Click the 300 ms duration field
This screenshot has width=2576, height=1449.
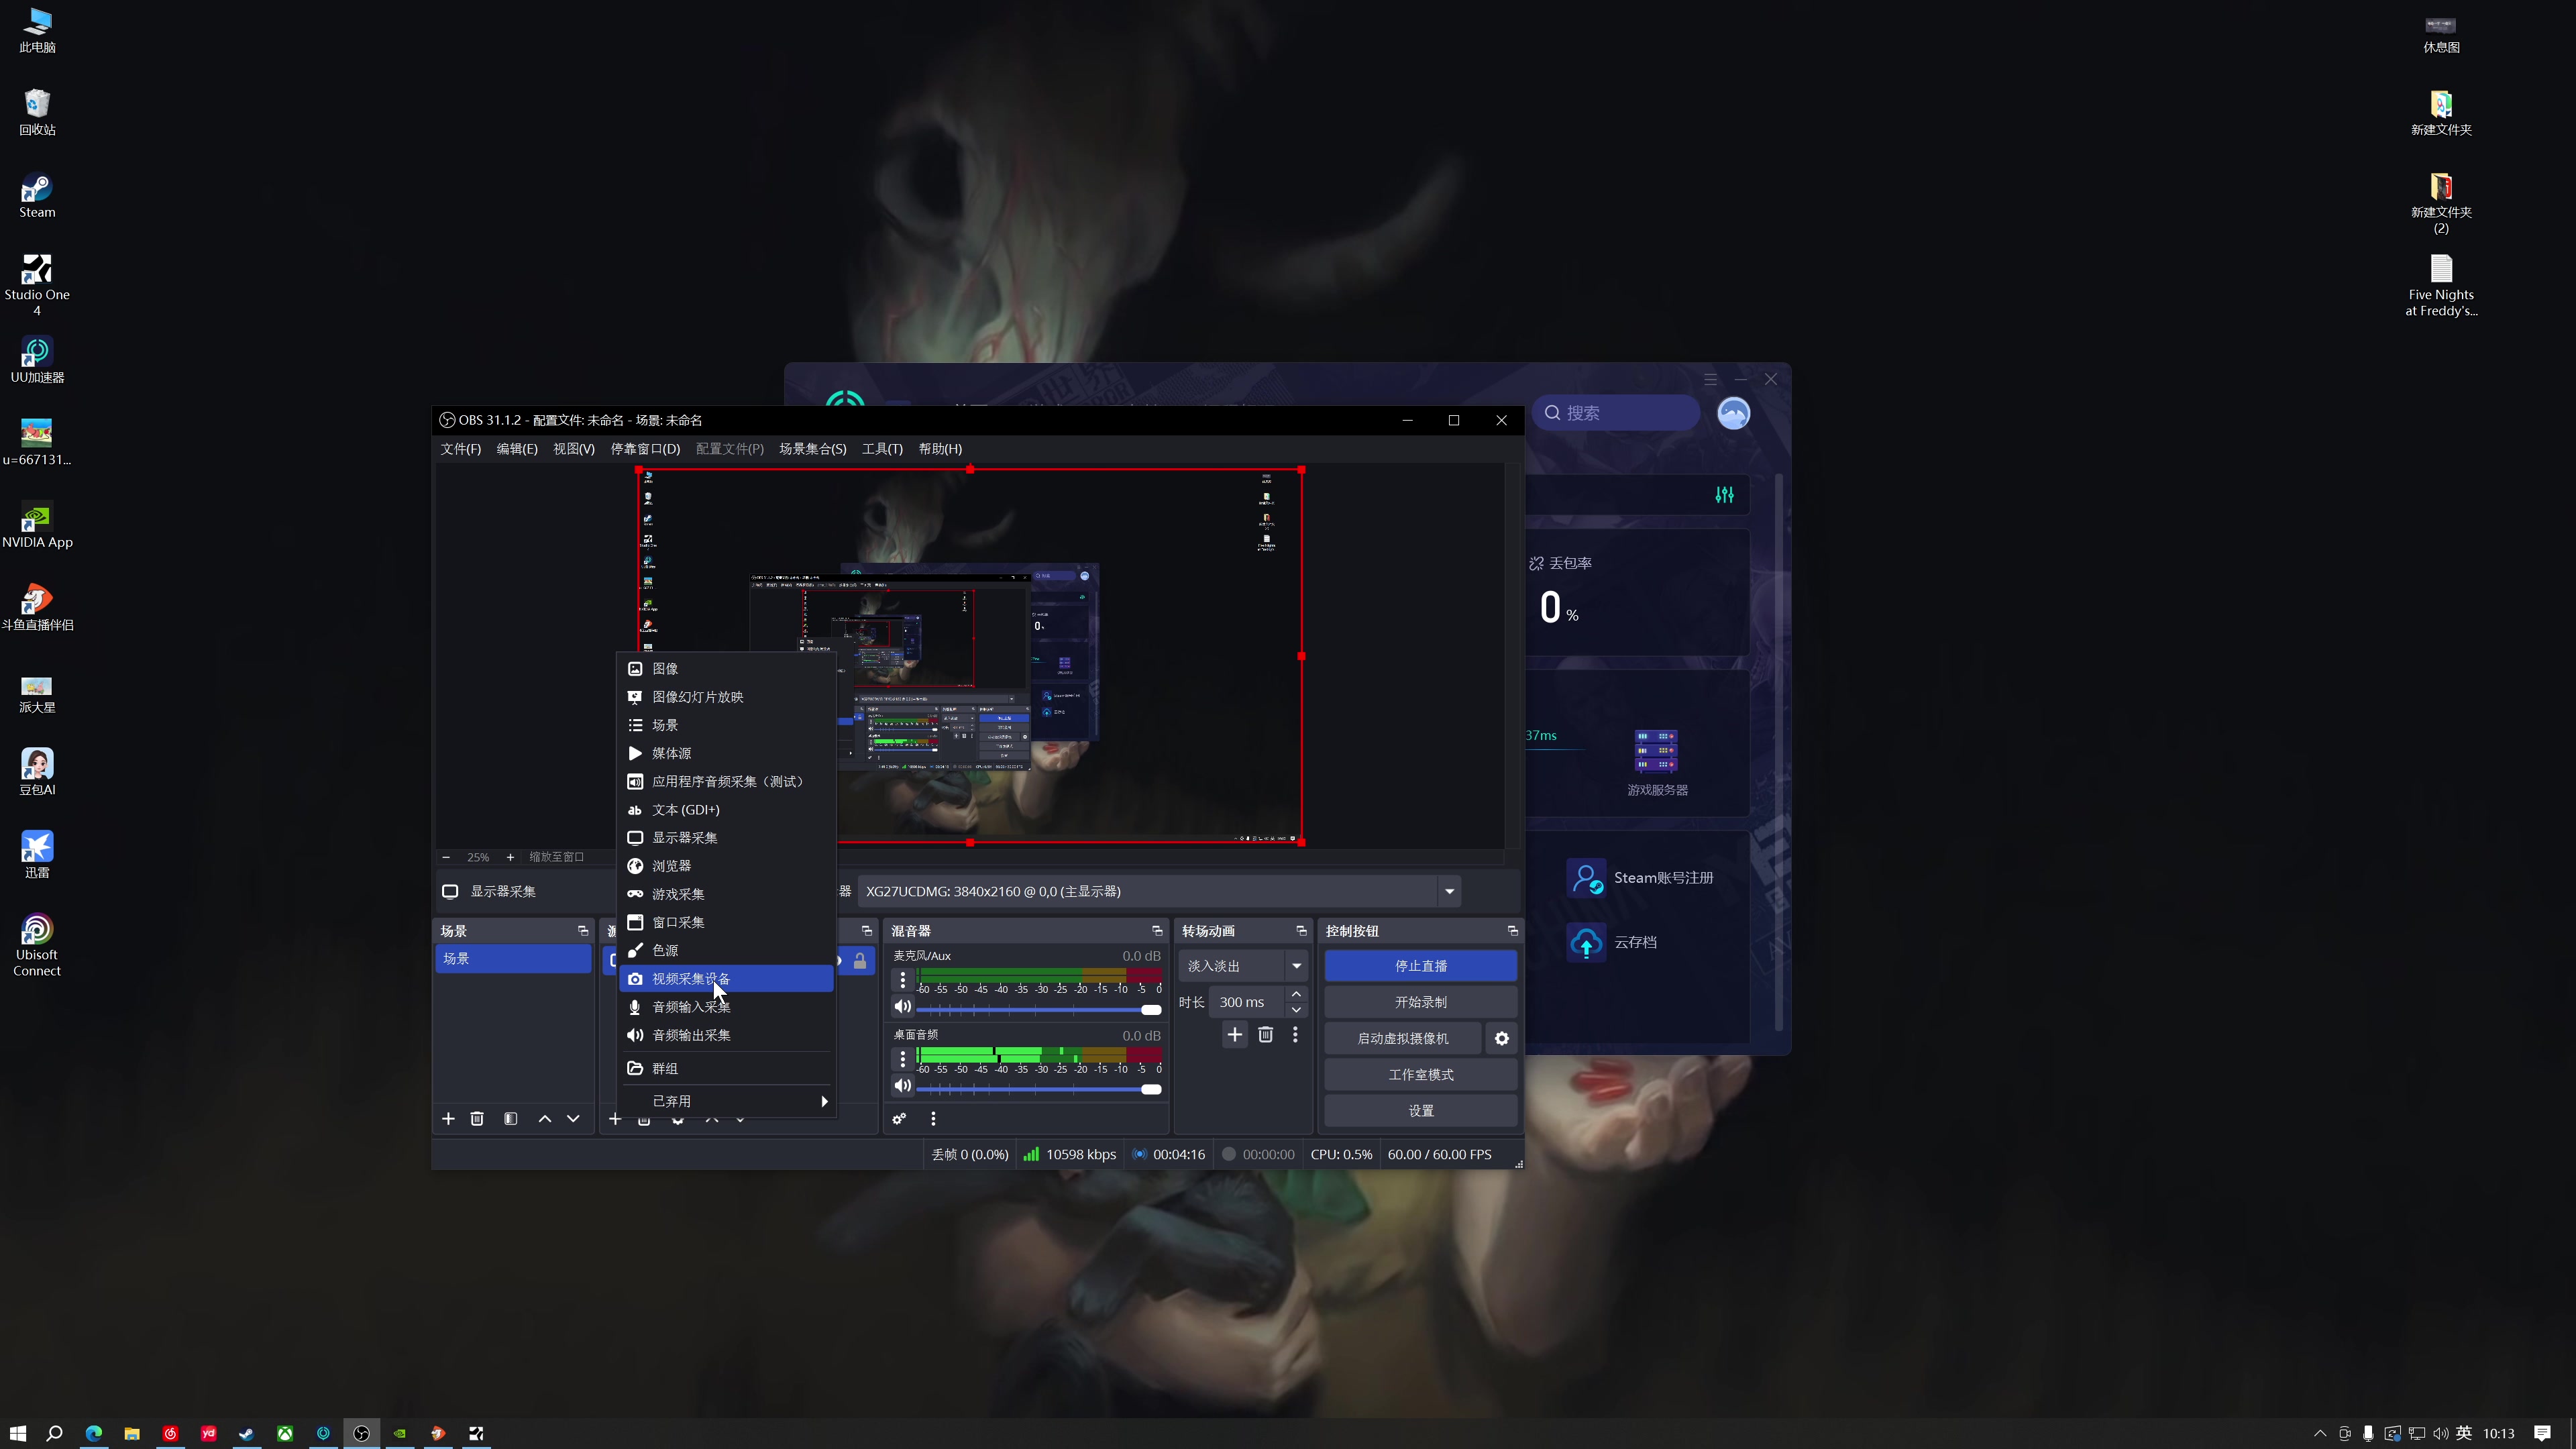1247,1002
